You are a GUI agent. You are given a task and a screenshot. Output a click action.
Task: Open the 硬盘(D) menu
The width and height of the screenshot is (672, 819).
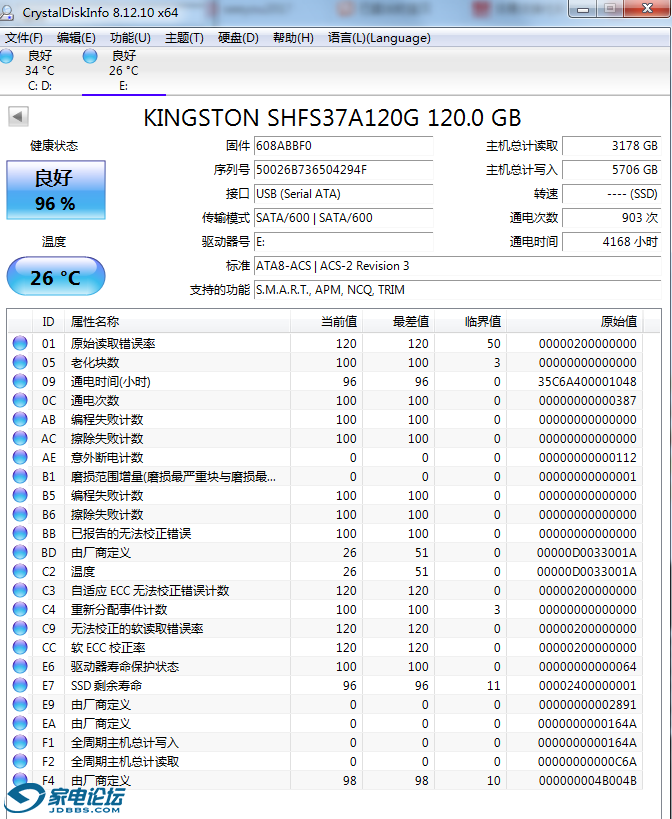[238, 38]
